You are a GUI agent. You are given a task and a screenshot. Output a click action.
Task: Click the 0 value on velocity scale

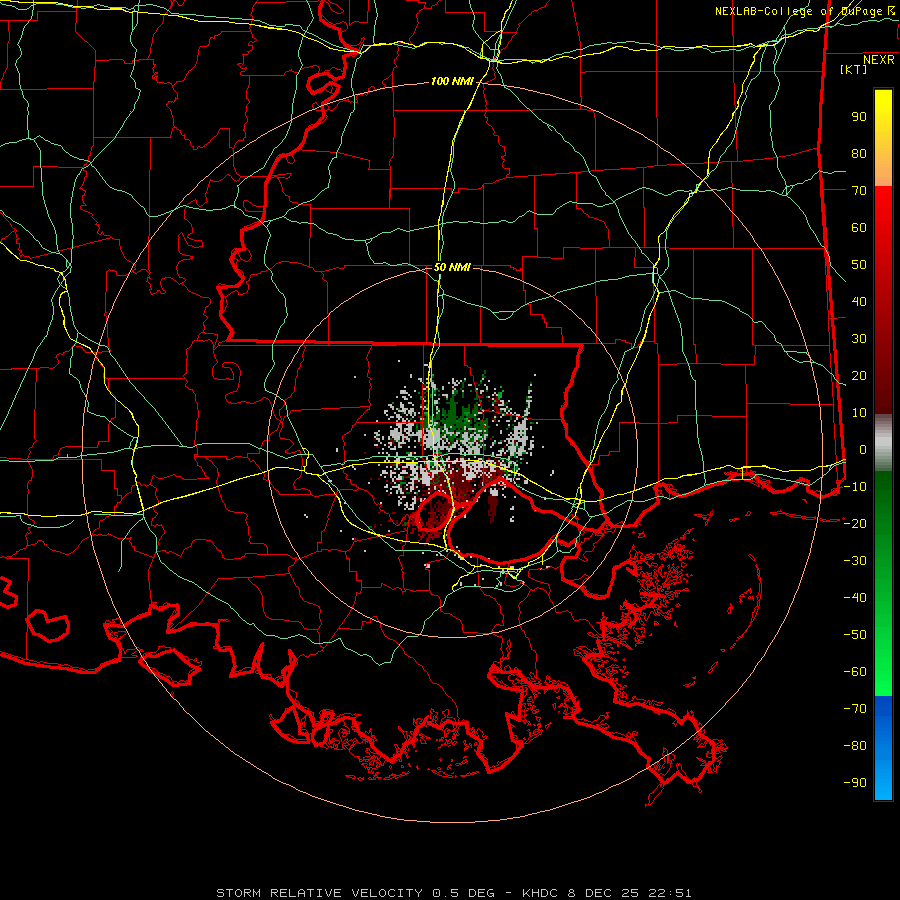coord(863,450)
